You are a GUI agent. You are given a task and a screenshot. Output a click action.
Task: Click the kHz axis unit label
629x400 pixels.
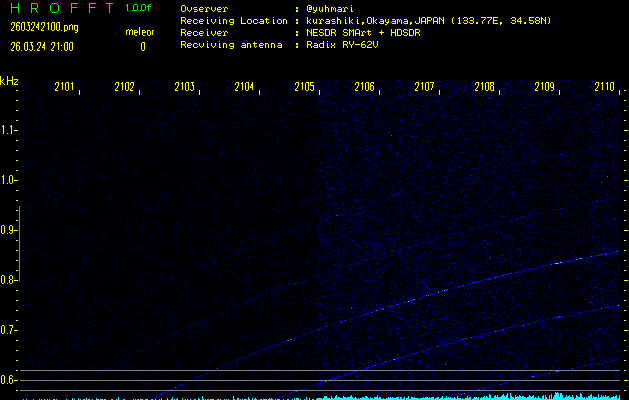tap(9, 81)
